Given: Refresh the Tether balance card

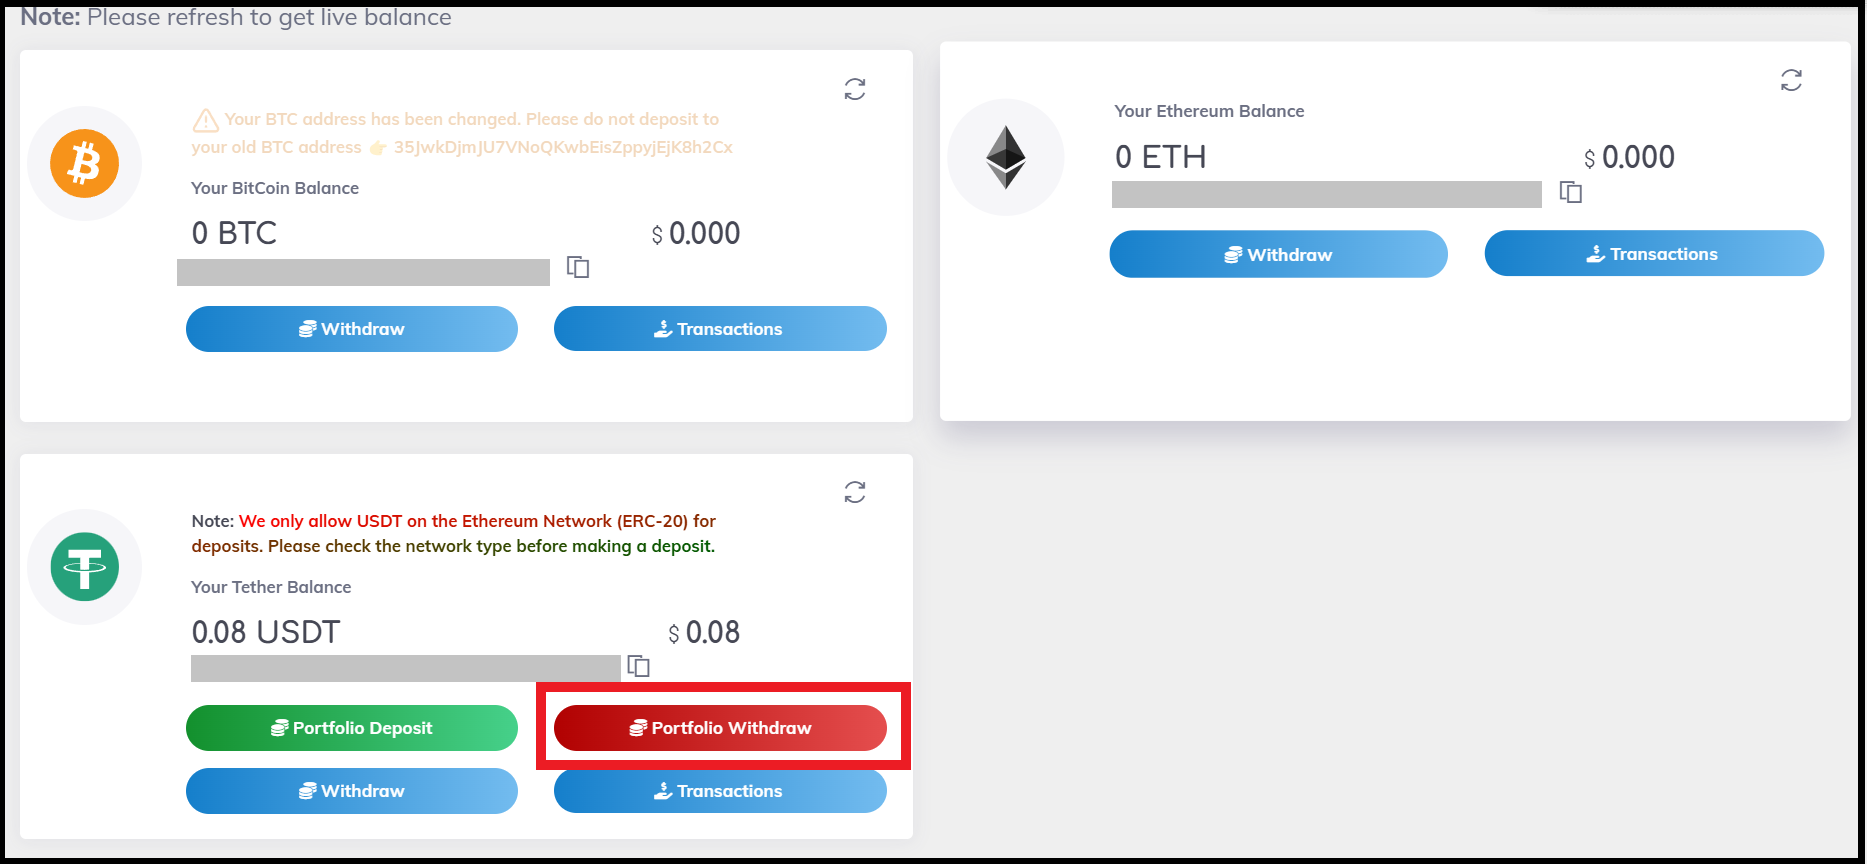Looking at the screenshot, I should coord(855,492).
